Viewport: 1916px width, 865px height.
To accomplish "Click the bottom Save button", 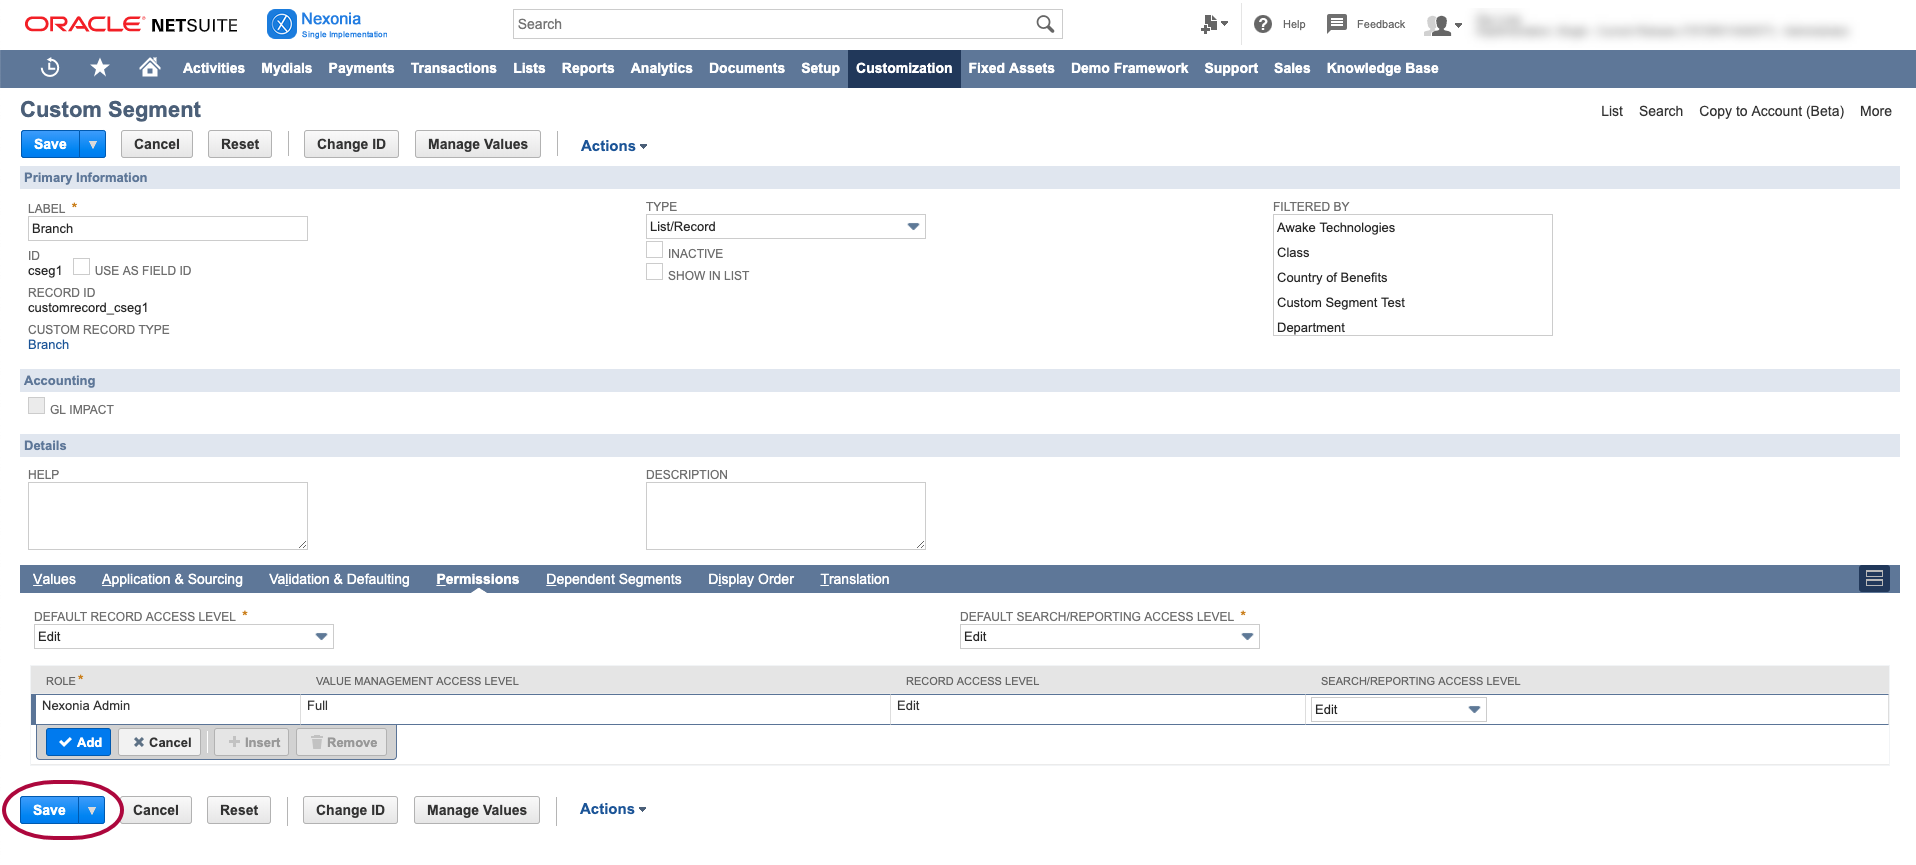I will click(x=49, y=810).
